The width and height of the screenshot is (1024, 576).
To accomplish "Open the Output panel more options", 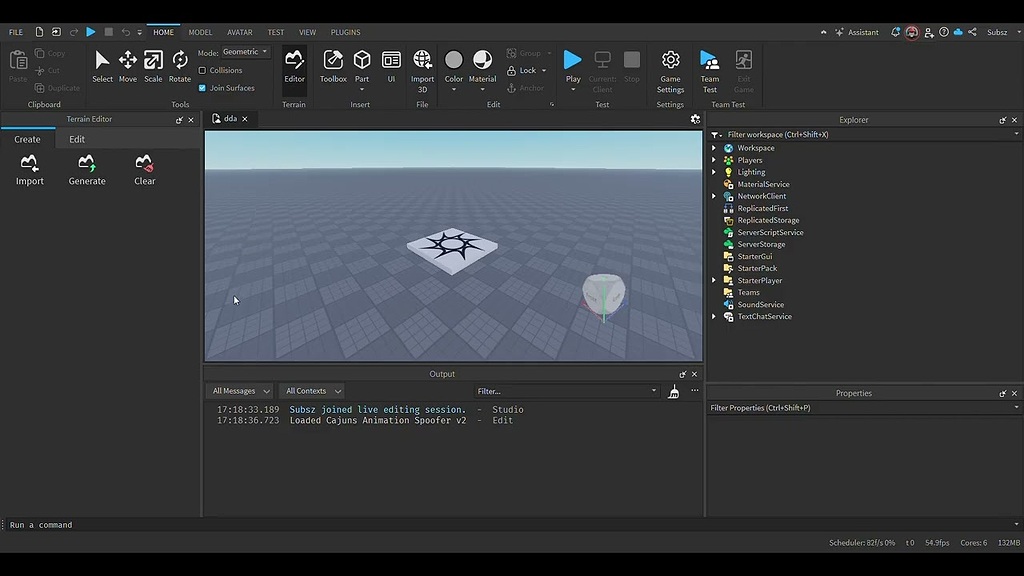I will pos(694,391).
